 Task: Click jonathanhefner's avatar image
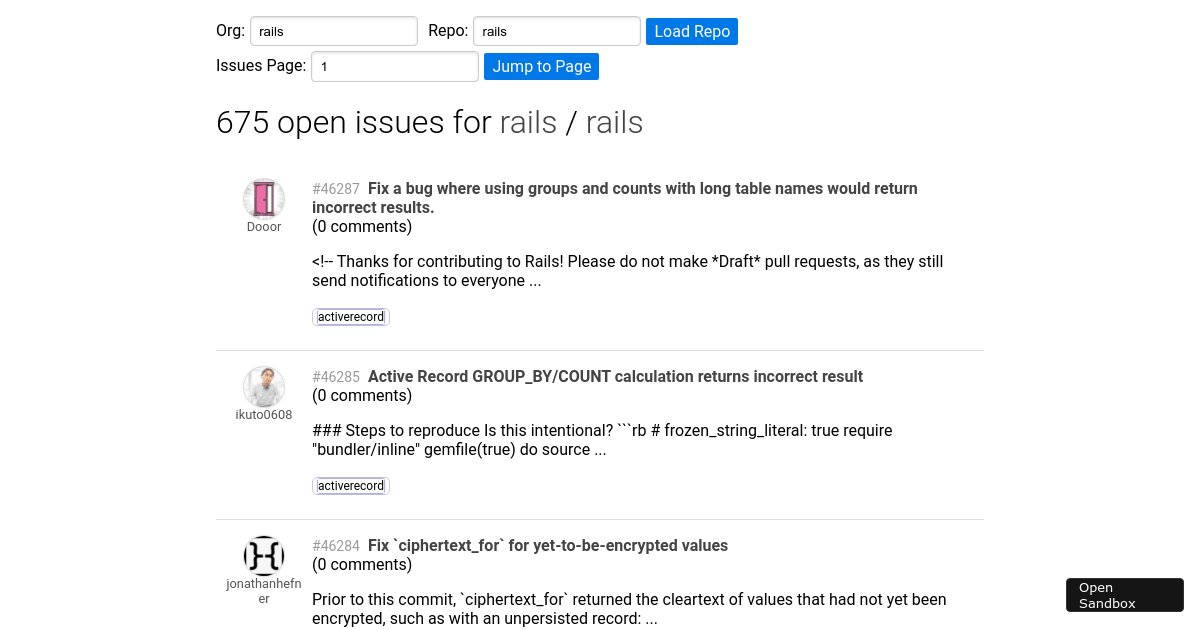[263, 556]
